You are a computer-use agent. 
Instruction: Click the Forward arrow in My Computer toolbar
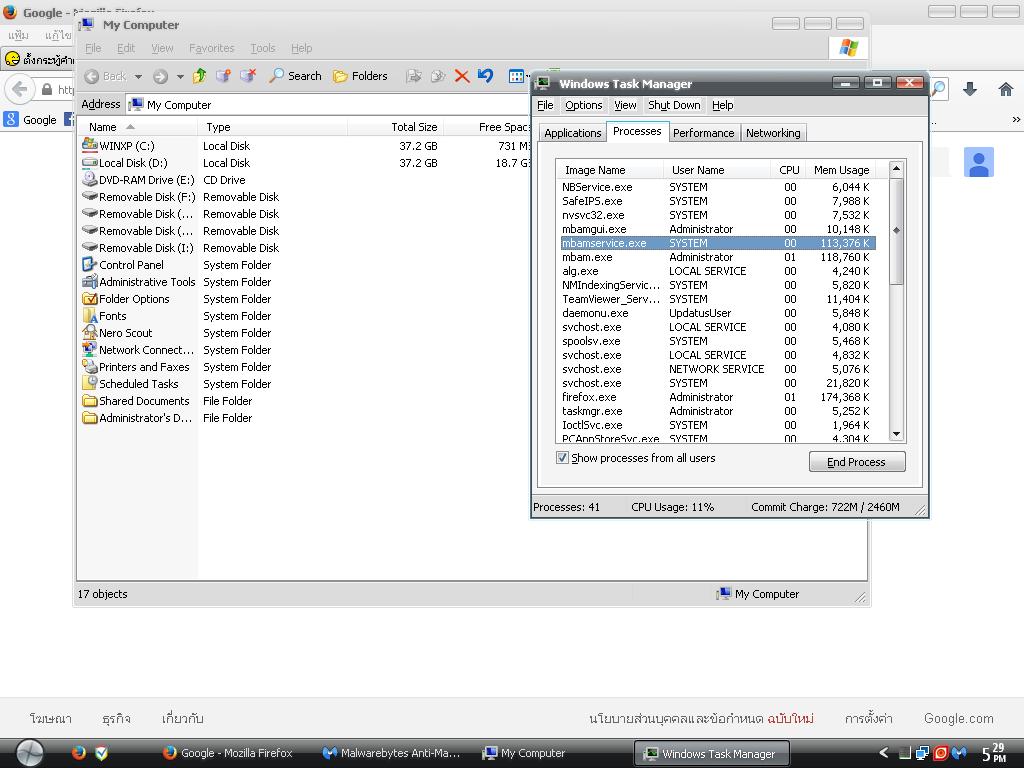pos(160,76)
